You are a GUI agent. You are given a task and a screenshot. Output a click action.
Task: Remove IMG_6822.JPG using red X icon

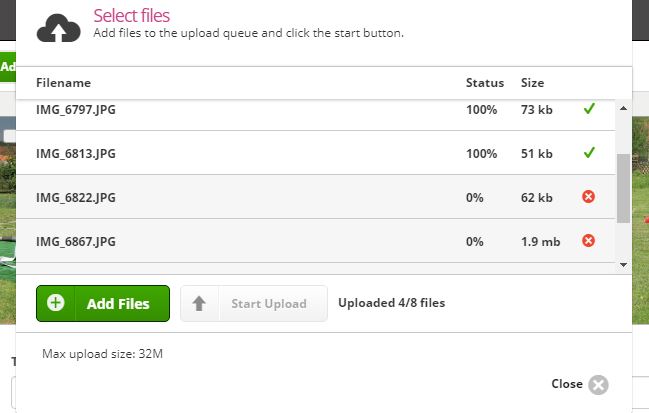[588, 197]
